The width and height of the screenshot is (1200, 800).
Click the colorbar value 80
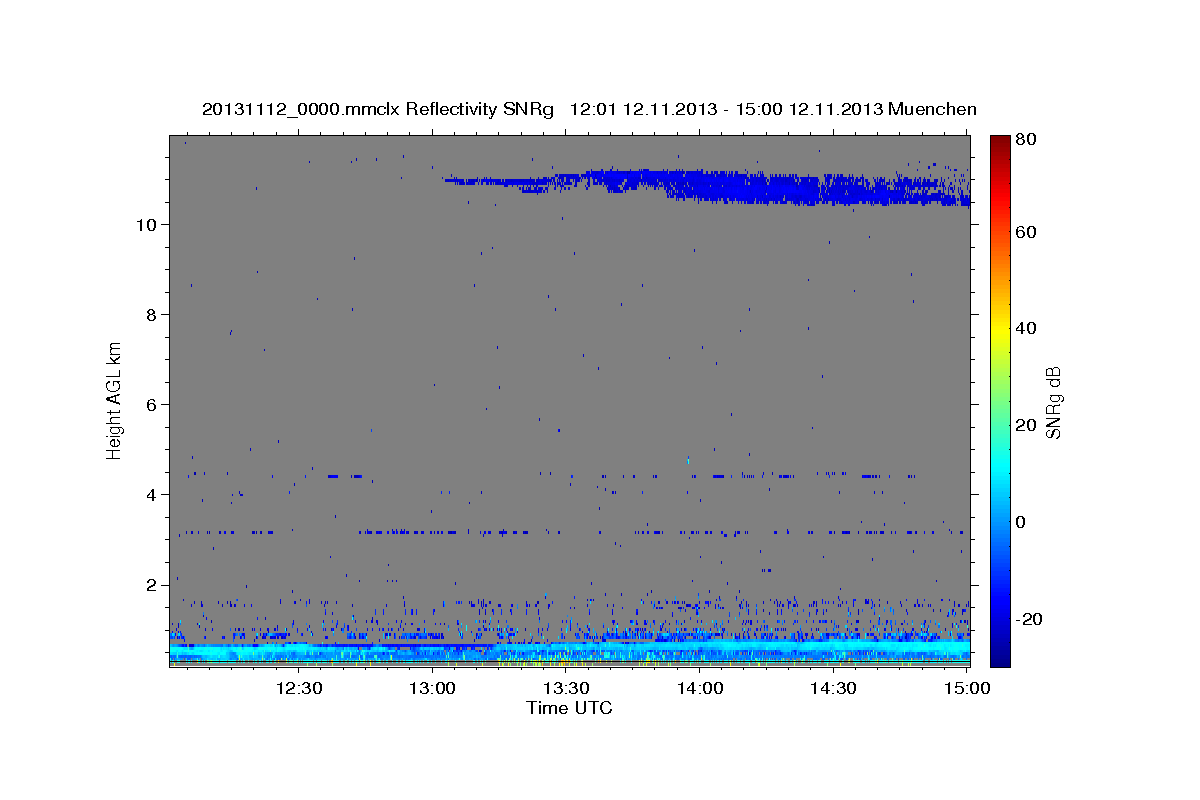tap(1028, 140)
